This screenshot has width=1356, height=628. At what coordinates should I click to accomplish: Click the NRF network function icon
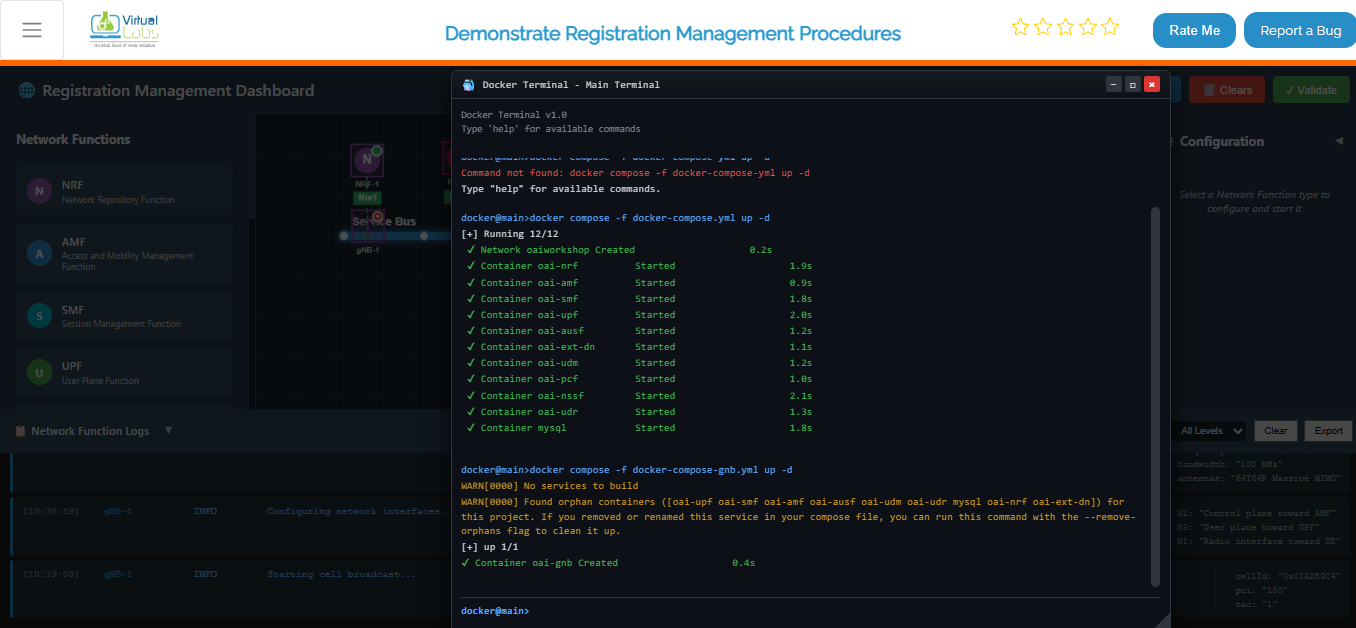(x=39, y=192)
